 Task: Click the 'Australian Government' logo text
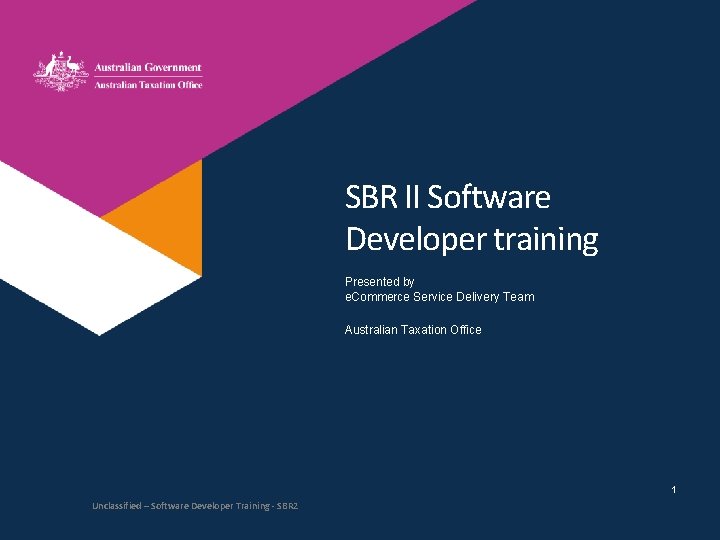pyautogui.click(x=148, y=68)
